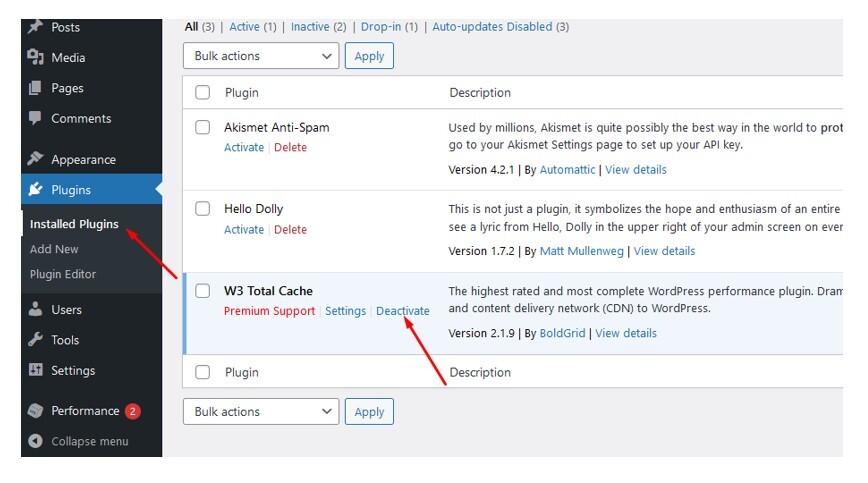Click the Appearance brush icon
Viewport: 868px width, 483px height.
35,159
